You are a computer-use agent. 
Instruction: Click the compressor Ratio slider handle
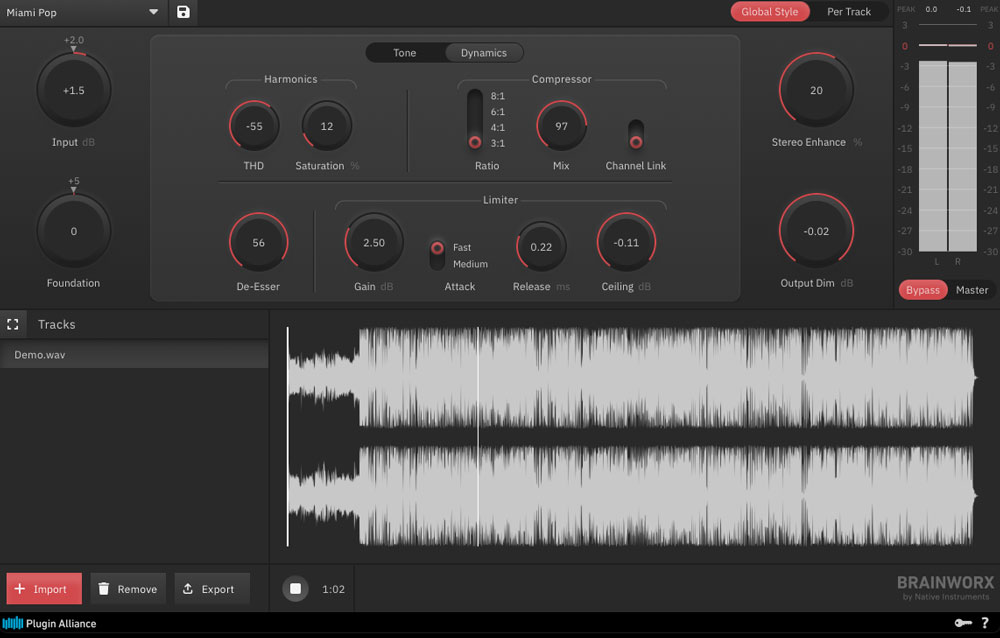tap(475, 142)
